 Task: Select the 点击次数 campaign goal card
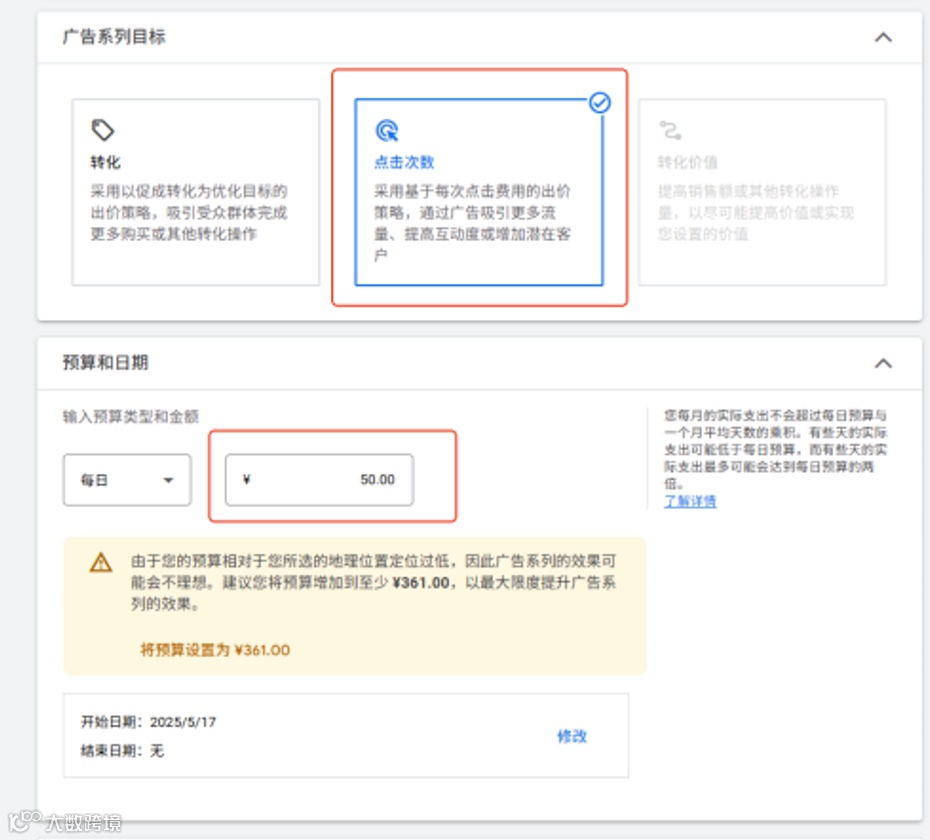[479, 192]
